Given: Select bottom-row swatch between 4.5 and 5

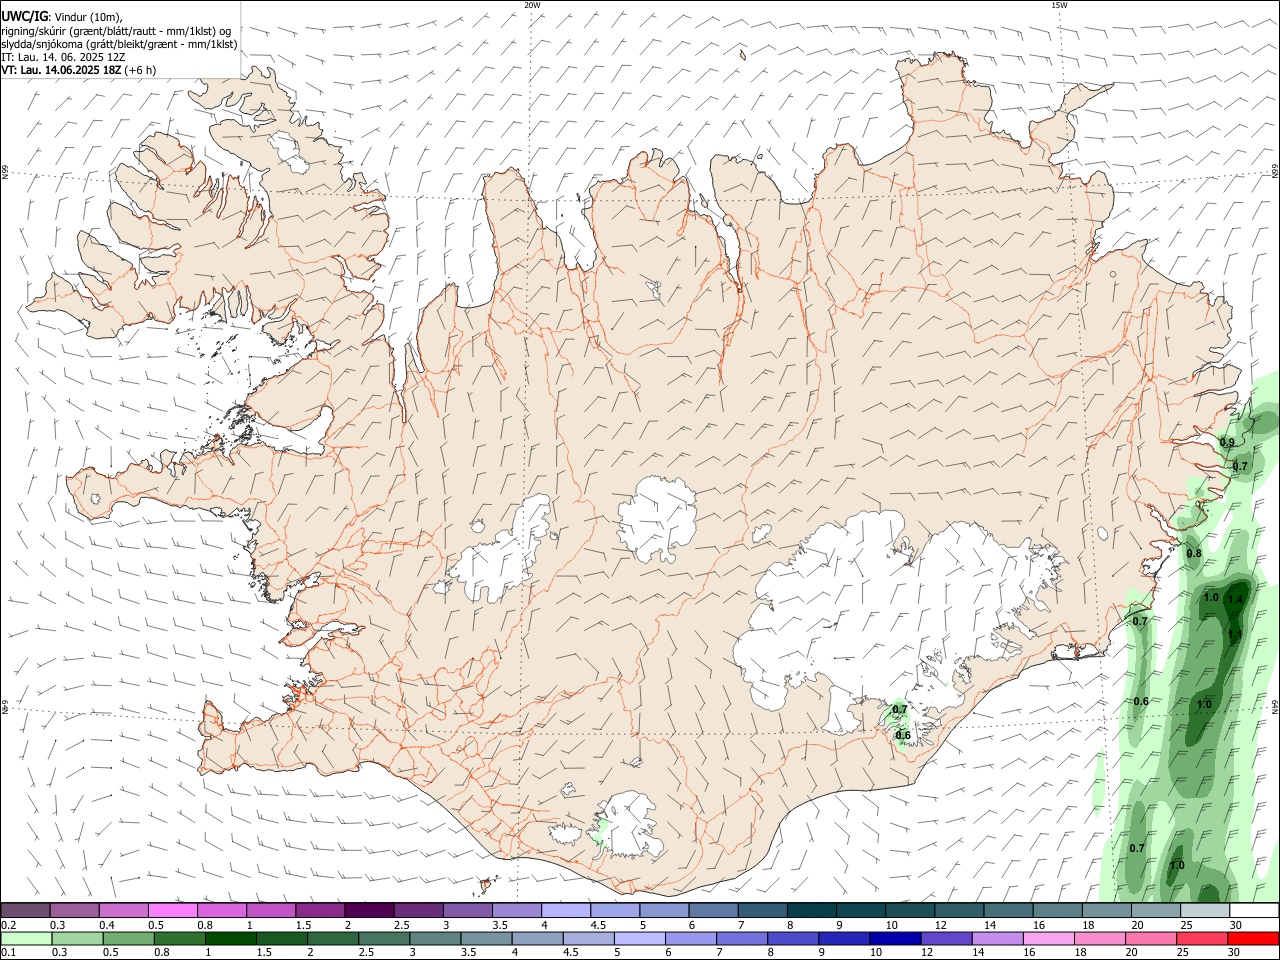Looking at the screenshot, I should click(x=588, y=939).
